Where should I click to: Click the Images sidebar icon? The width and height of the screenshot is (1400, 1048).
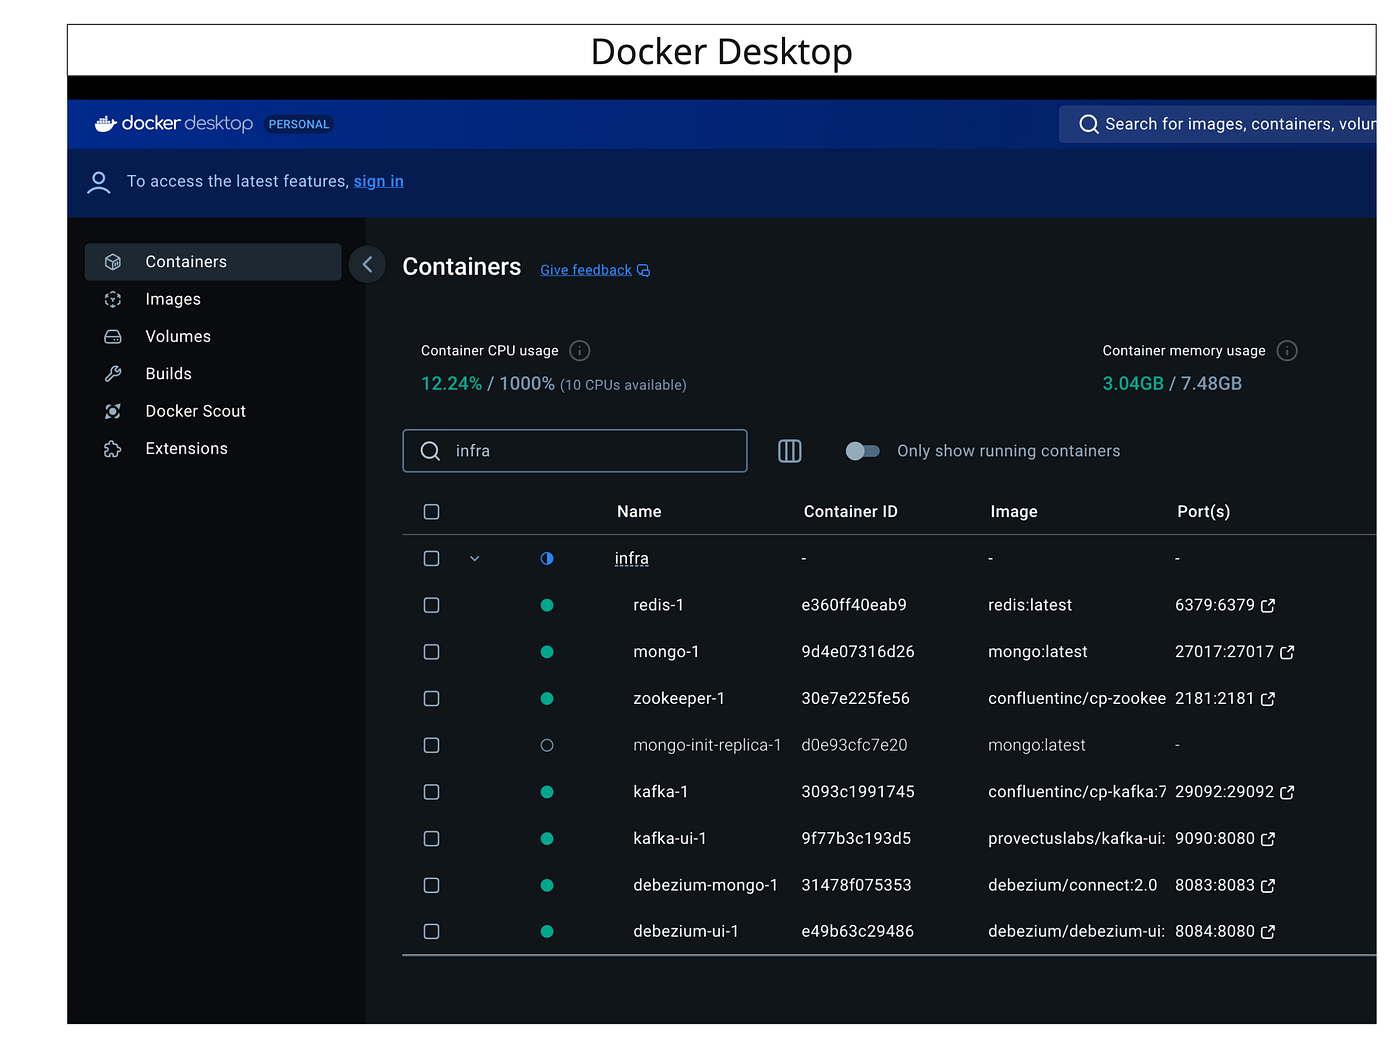pos(113,299)
